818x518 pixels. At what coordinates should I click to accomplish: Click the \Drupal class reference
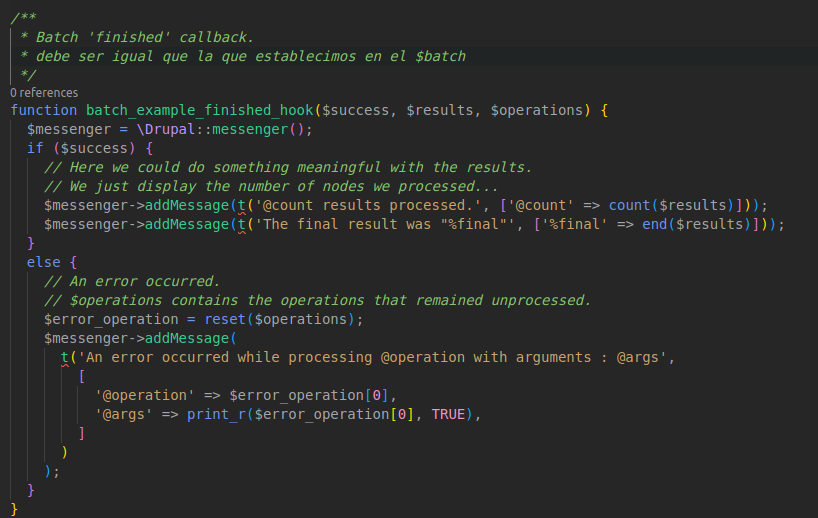pyautogui.click(x=165, y=129)
